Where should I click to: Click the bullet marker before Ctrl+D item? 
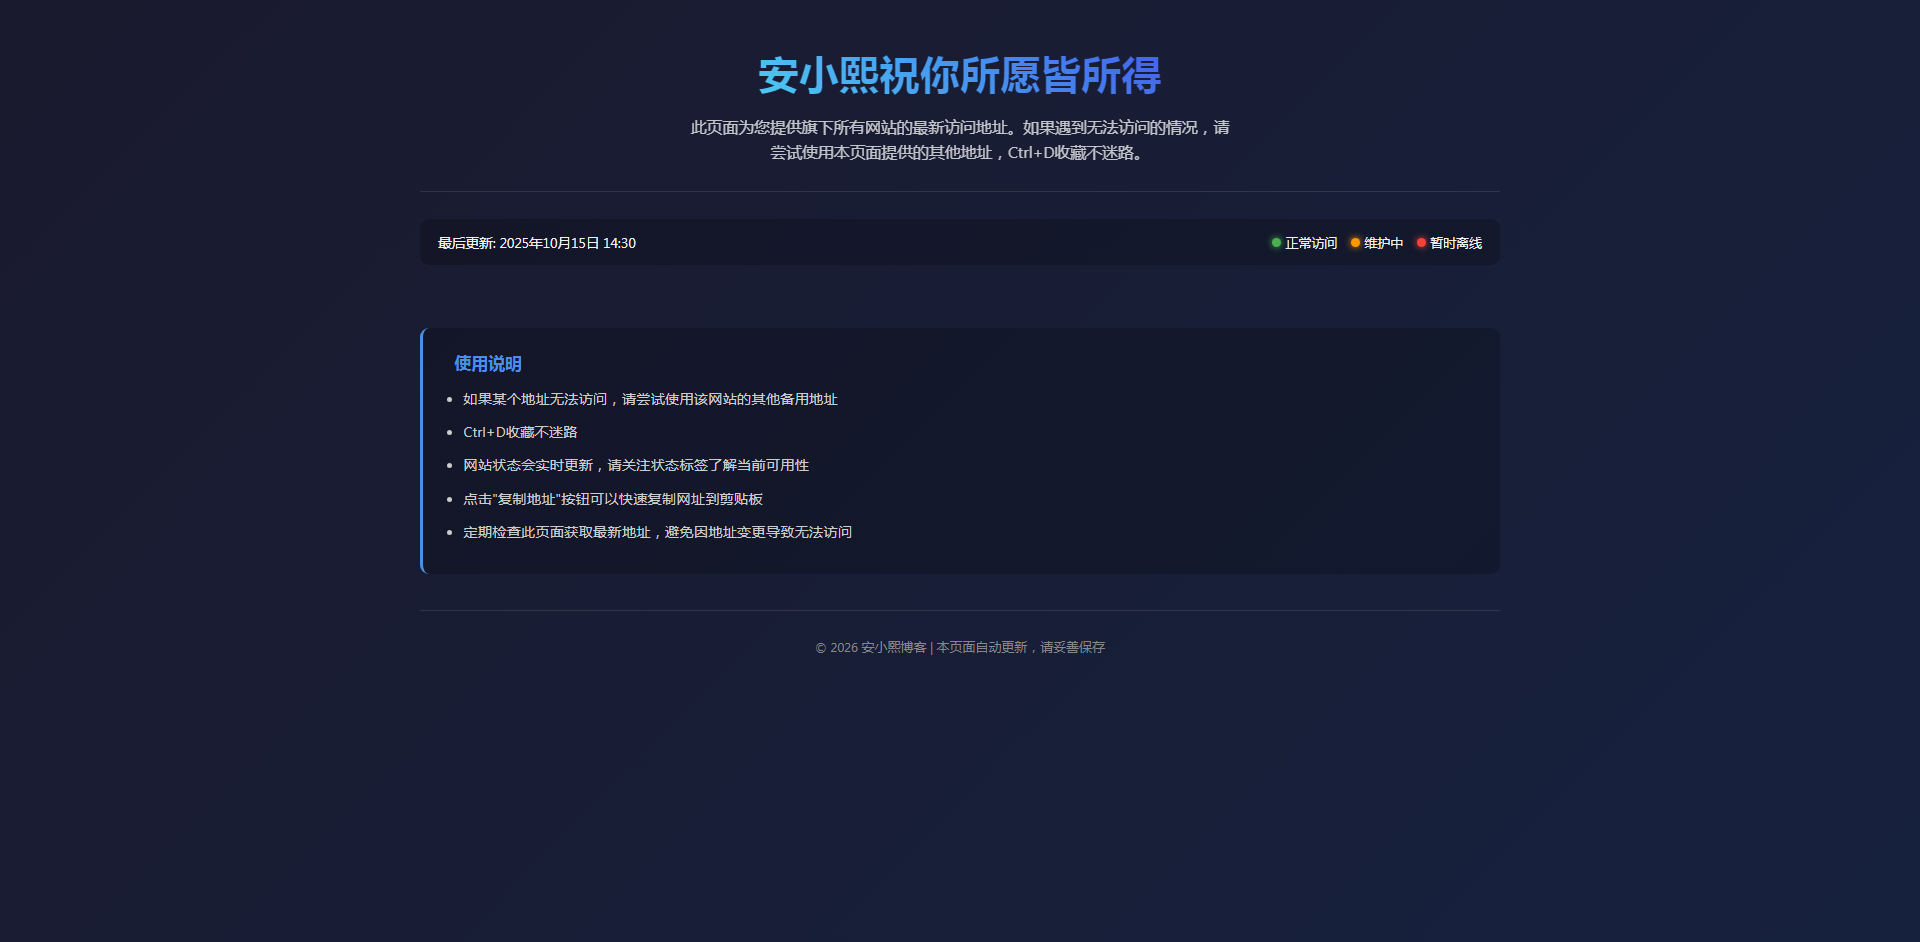449,433
